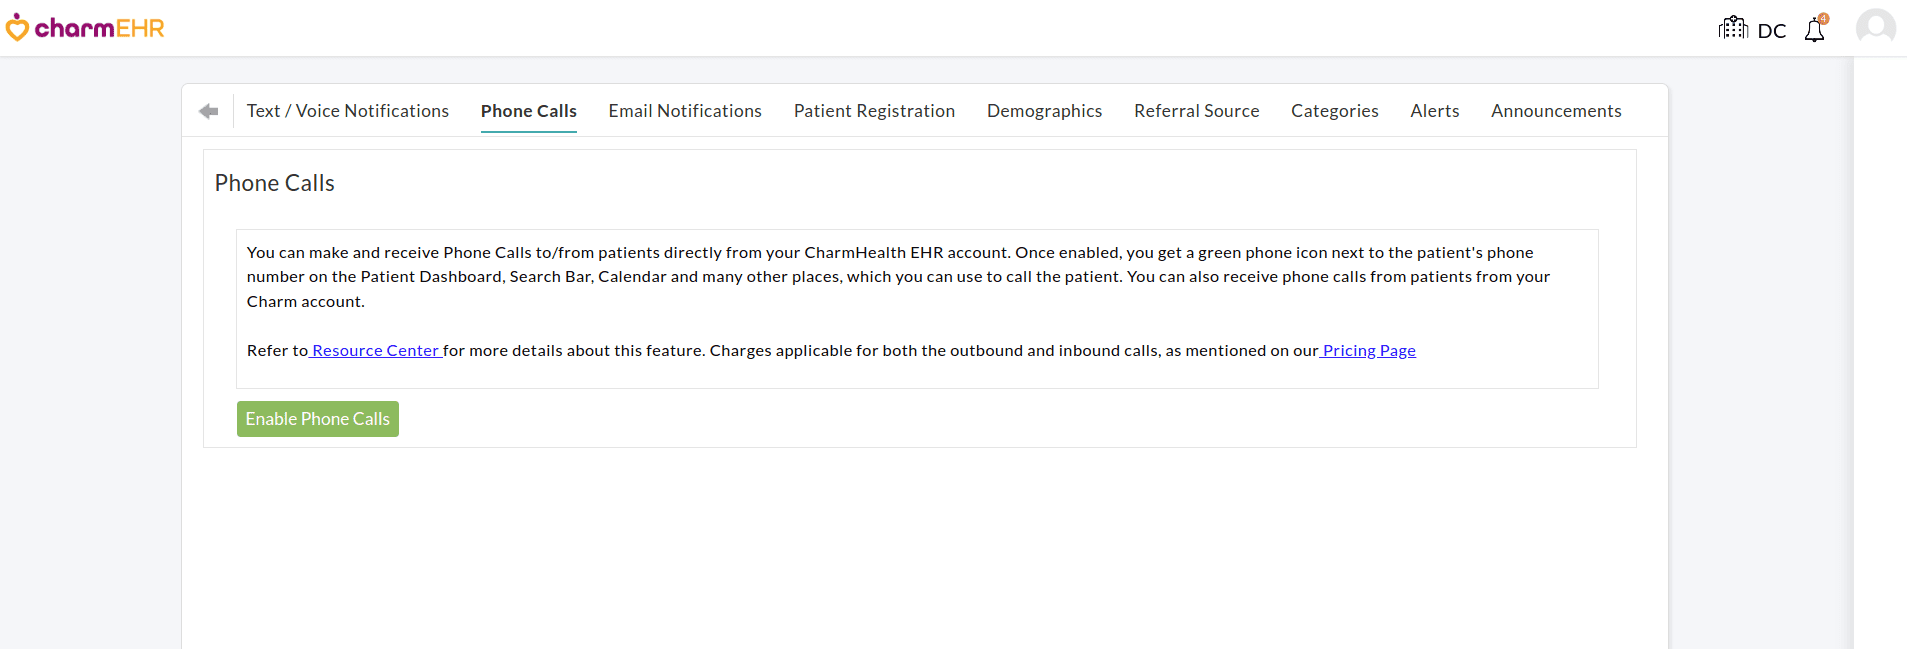Screen dimensions: 1907x649
Task: Open the Categories tab
Action: pyautogui.click(x=1334, y=111)
